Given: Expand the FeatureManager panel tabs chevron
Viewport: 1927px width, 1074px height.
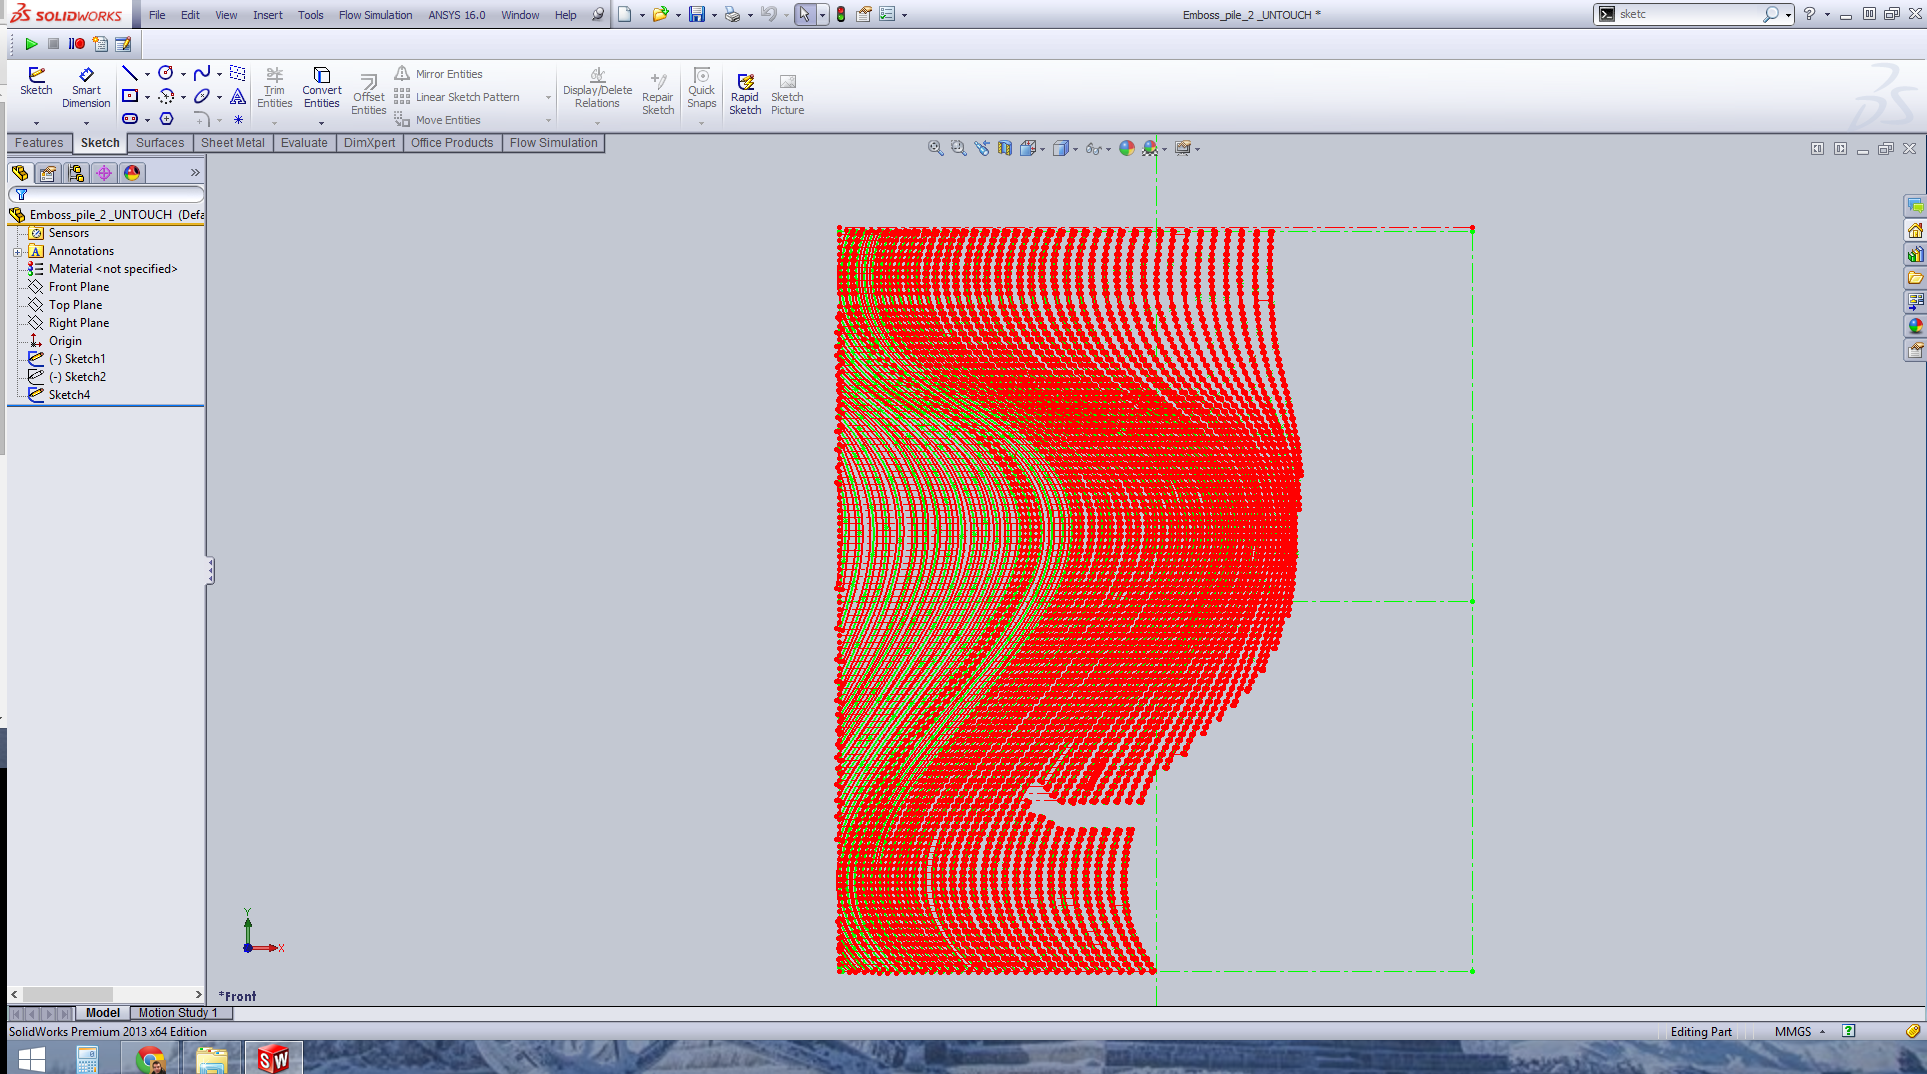Looking at the screenshot, I should [195, 173].
